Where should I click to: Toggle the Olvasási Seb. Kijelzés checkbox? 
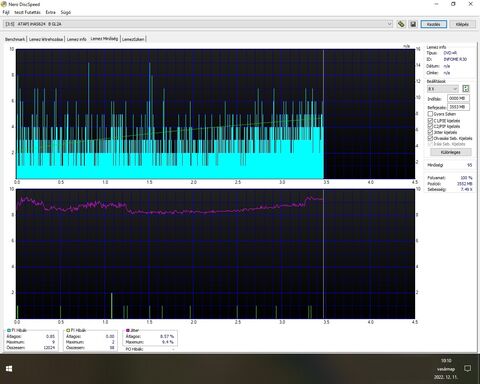430,138
